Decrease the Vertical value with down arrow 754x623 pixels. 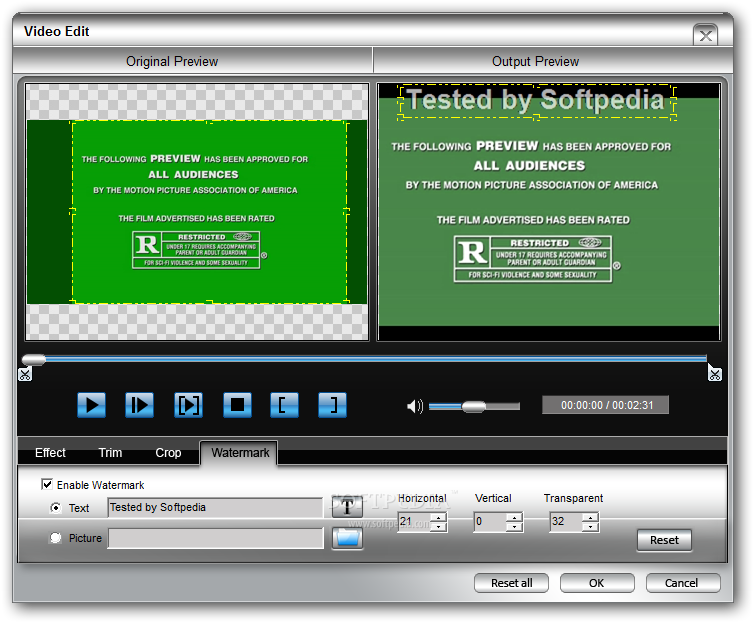(515, 527)
